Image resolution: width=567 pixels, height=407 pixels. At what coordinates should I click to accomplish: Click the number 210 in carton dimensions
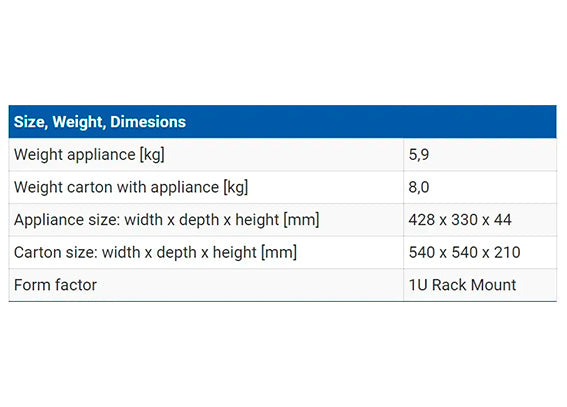pos(507,252)
